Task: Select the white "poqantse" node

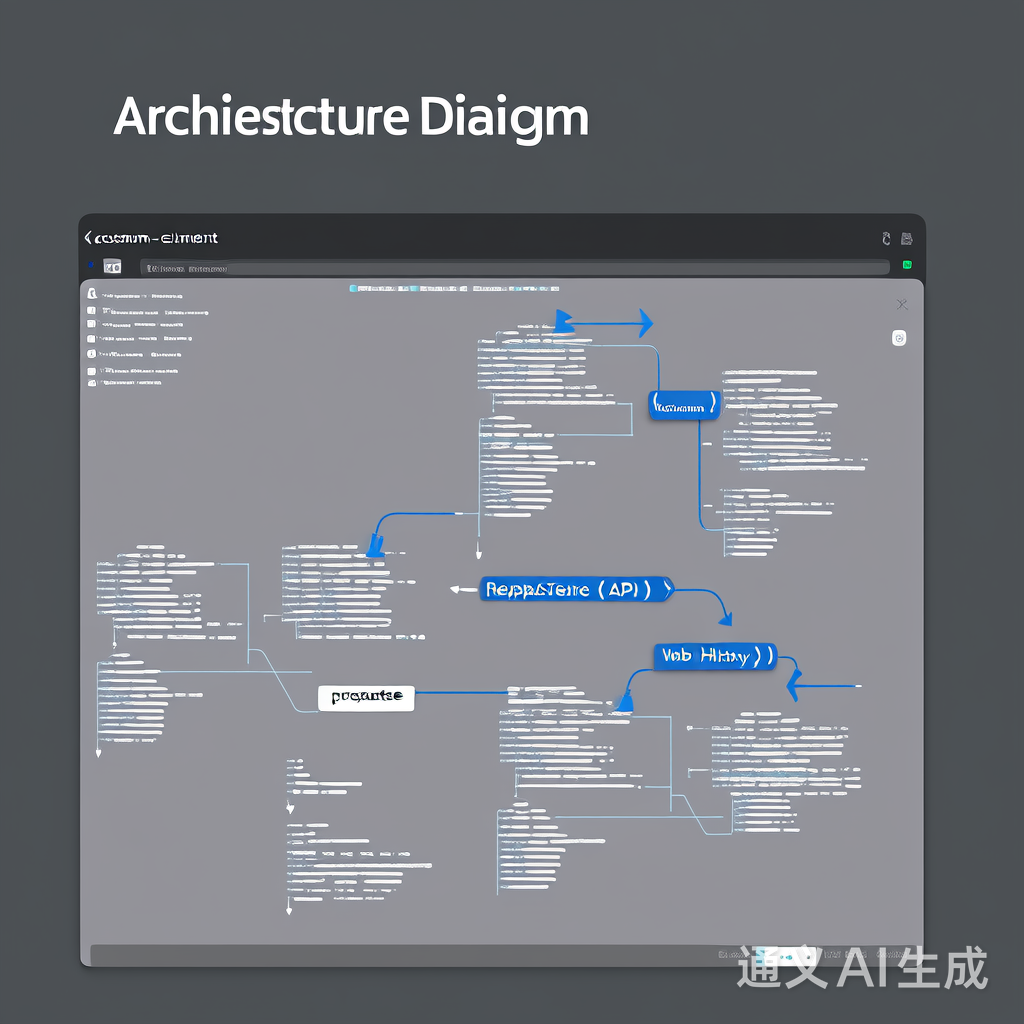Action: 366,697
